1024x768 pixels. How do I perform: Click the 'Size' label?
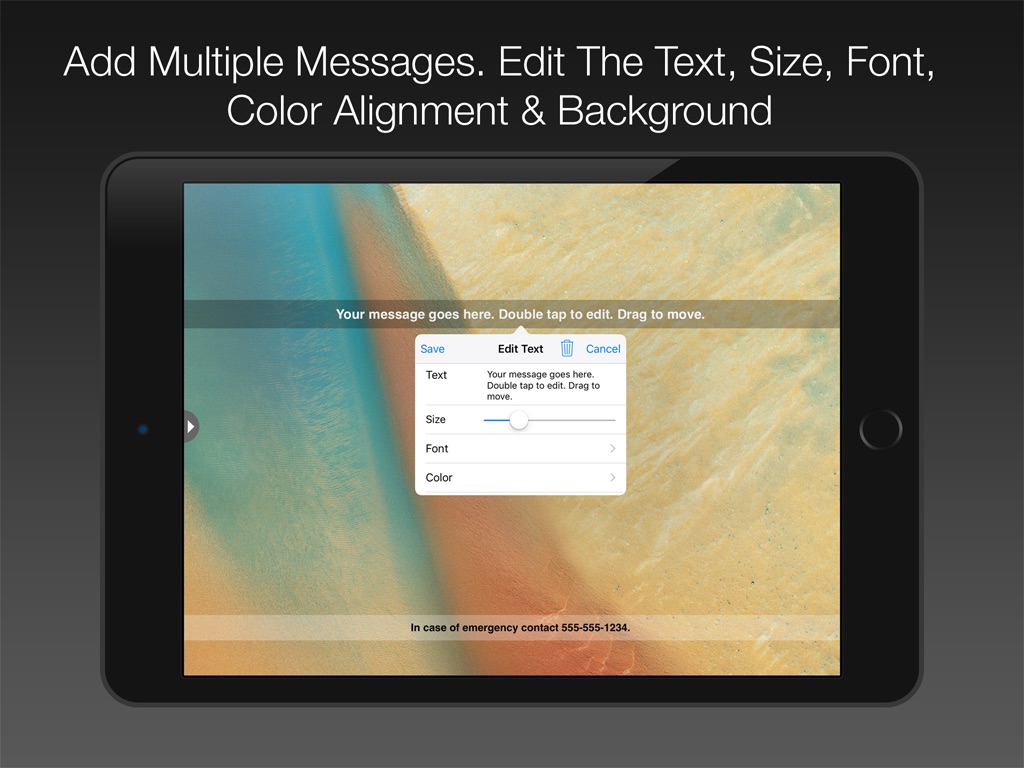click(436, 419)
